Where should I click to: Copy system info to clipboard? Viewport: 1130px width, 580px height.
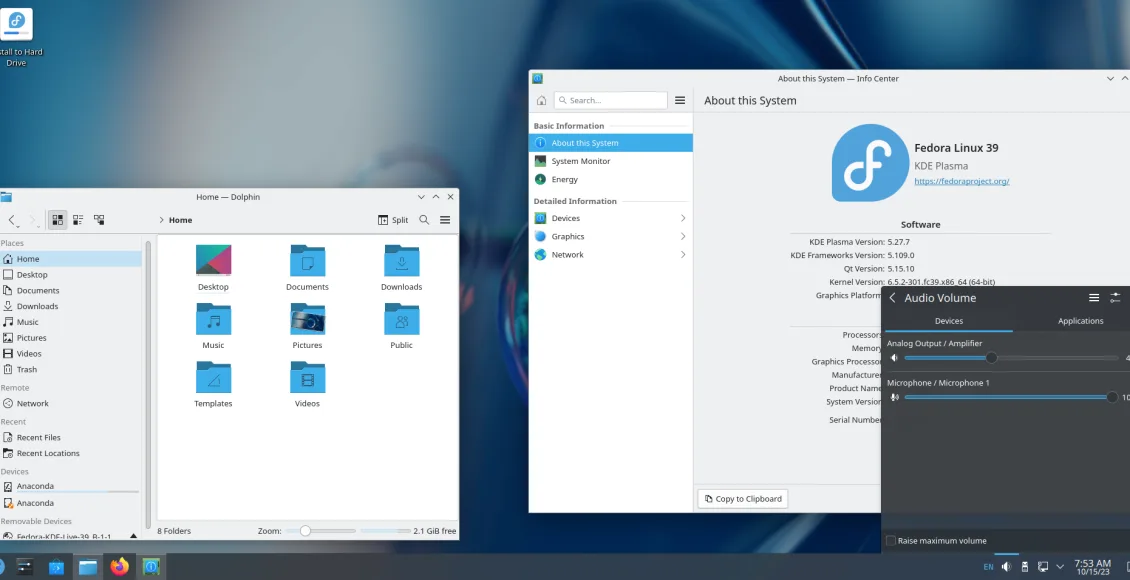742,499
